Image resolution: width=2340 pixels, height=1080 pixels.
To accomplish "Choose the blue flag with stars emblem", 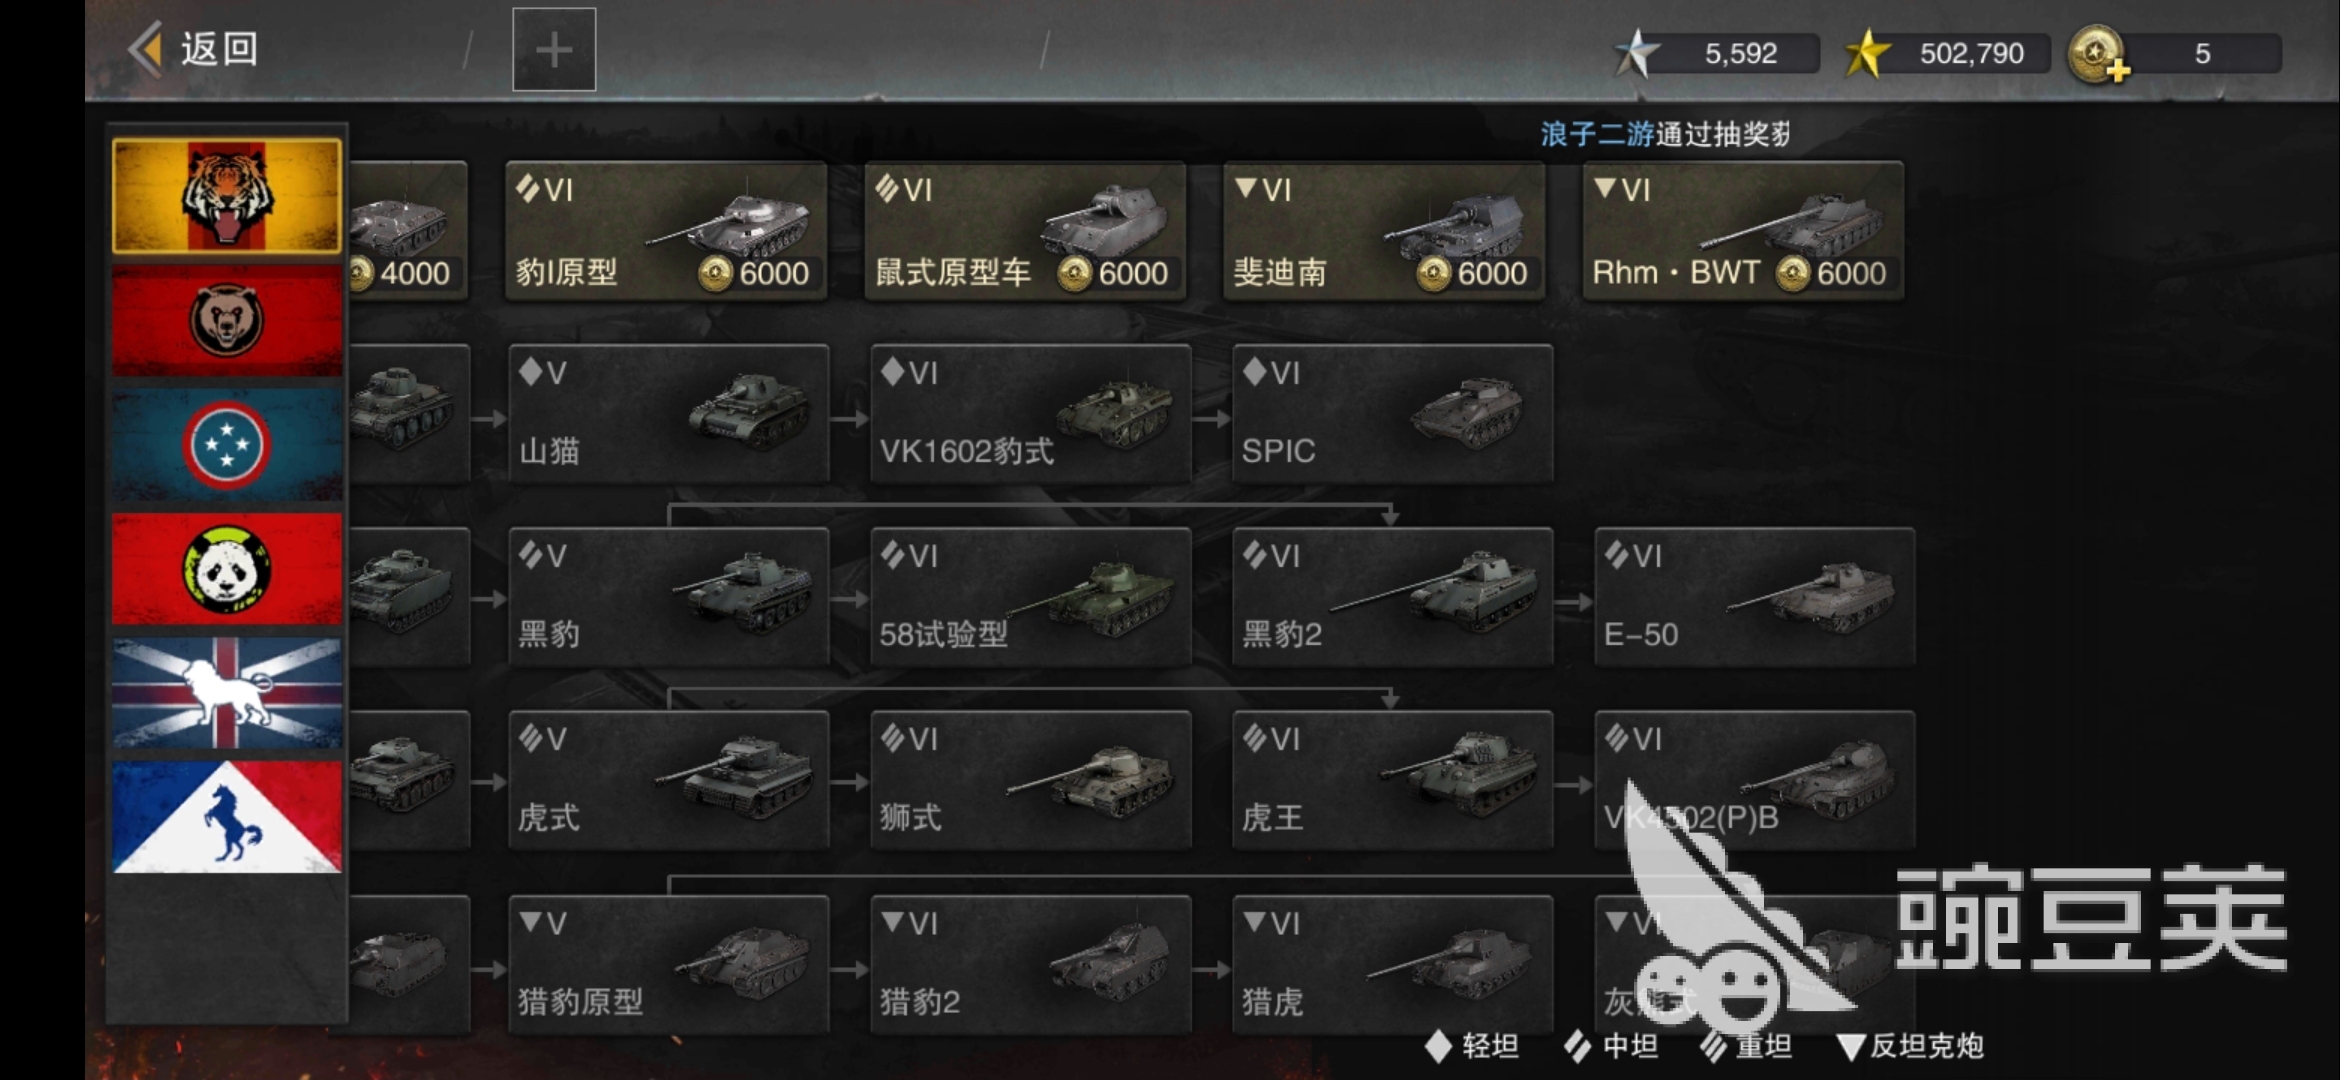I will tap(227, 445).
